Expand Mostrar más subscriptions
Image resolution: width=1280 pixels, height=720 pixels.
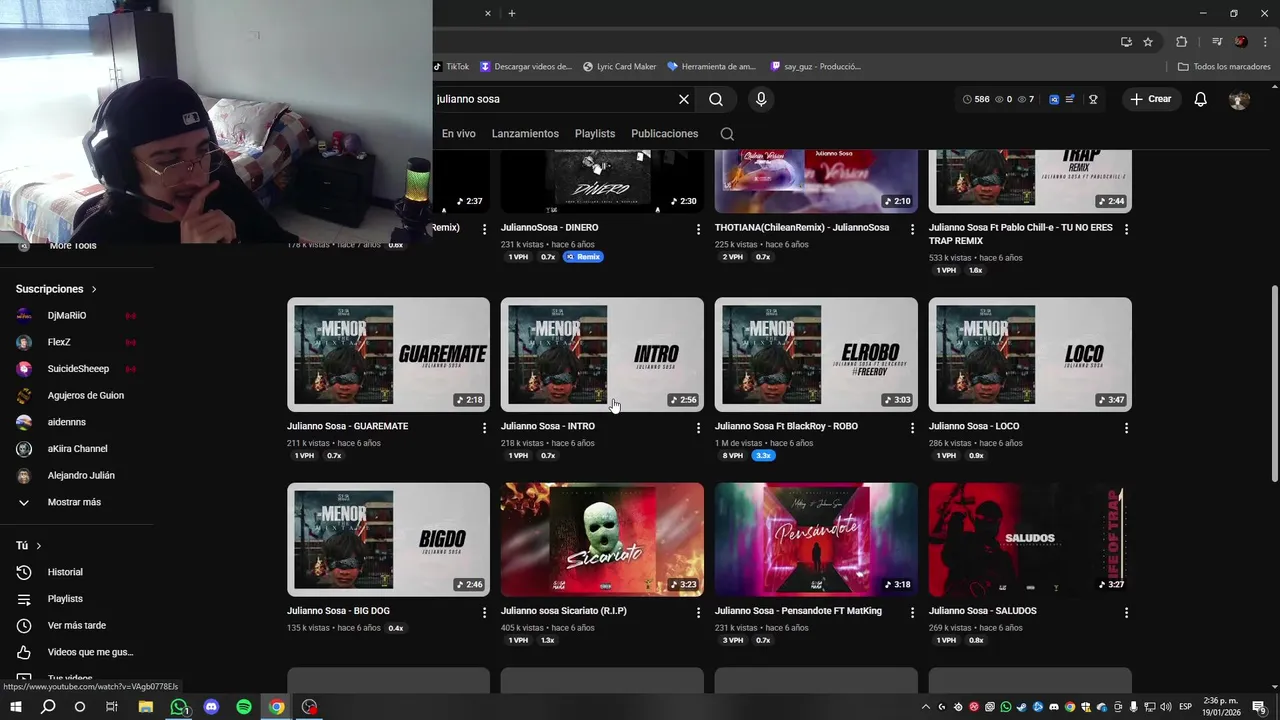(x=76, y=502)
